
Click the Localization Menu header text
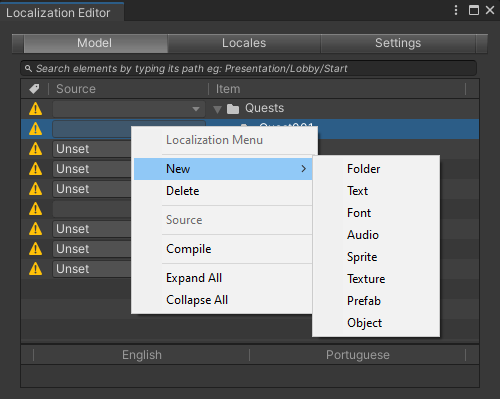tap(214, 140)
